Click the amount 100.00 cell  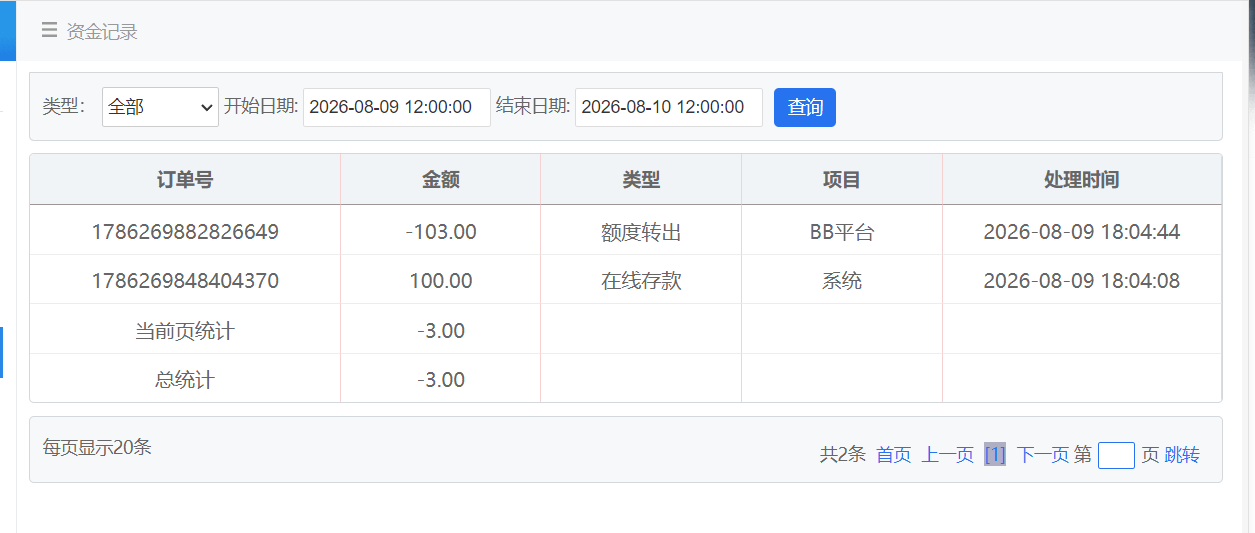pos(441,281)
